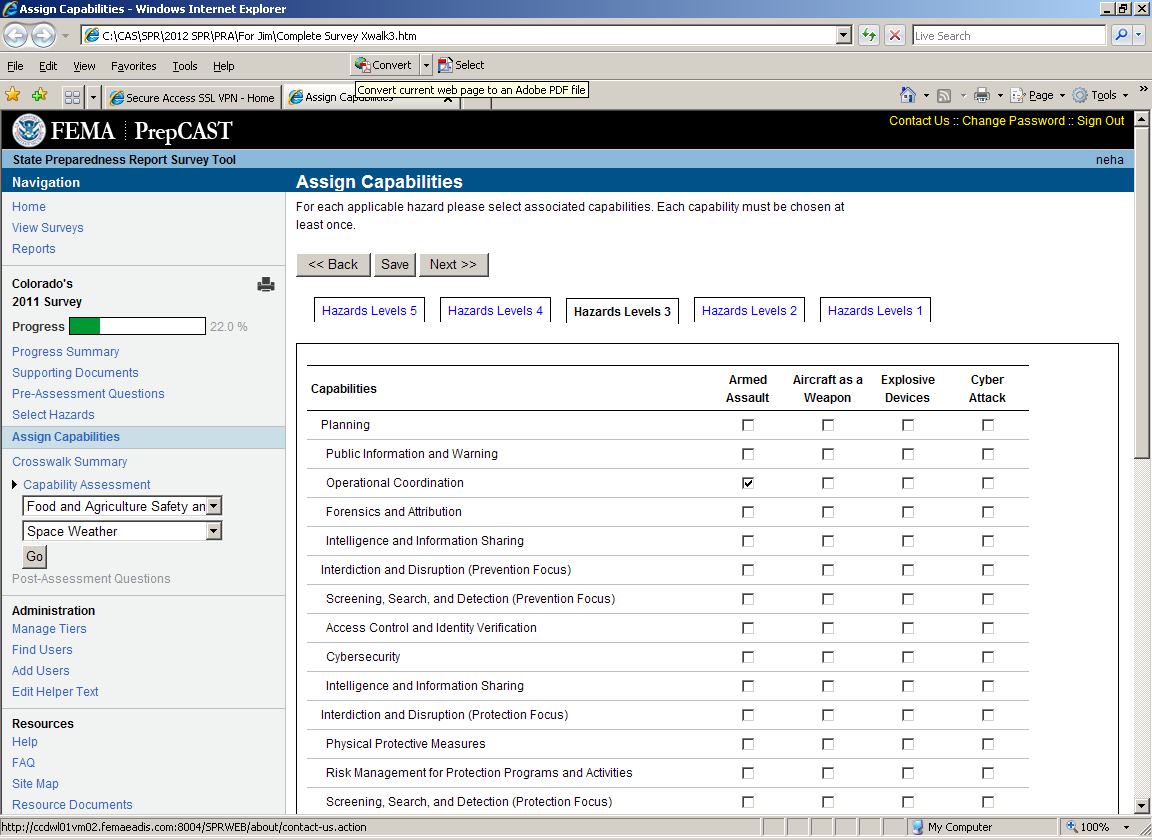Click the Live Search magnifier icon

click(1122, 36)
